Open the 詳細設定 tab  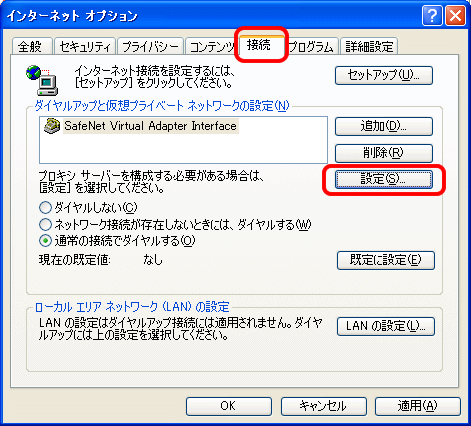(x=369, y=46)
